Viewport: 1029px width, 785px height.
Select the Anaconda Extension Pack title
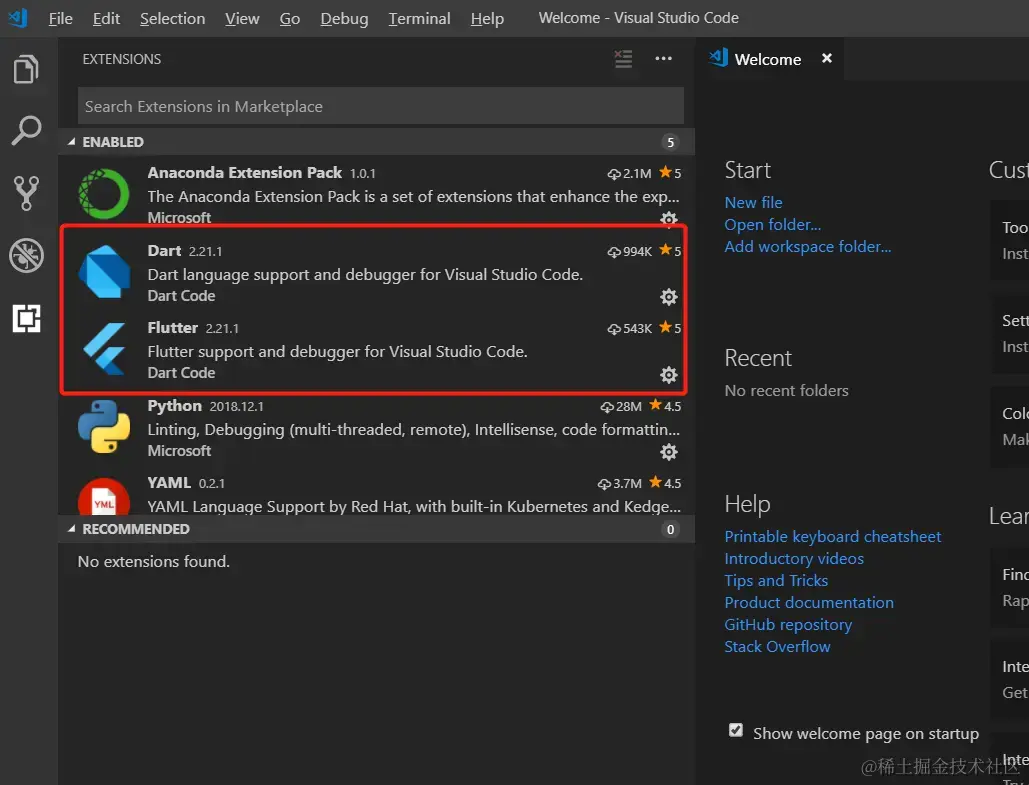(x=245, y=173)
